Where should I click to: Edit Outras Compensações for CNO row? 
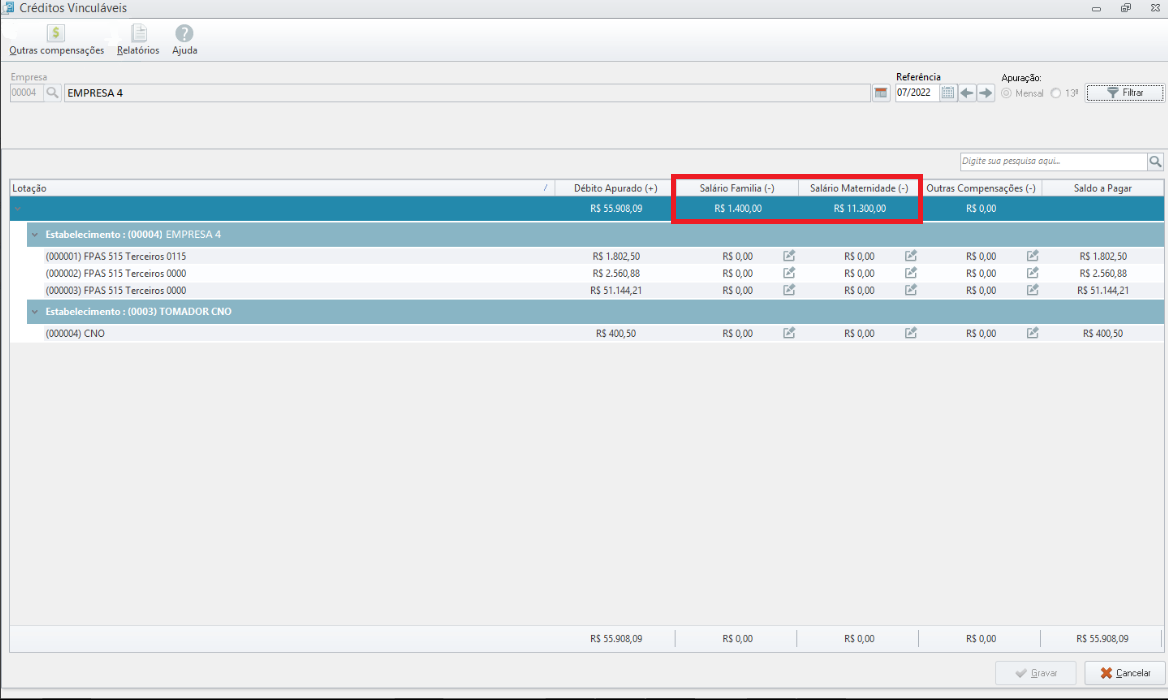click(x=1032, y=333)
